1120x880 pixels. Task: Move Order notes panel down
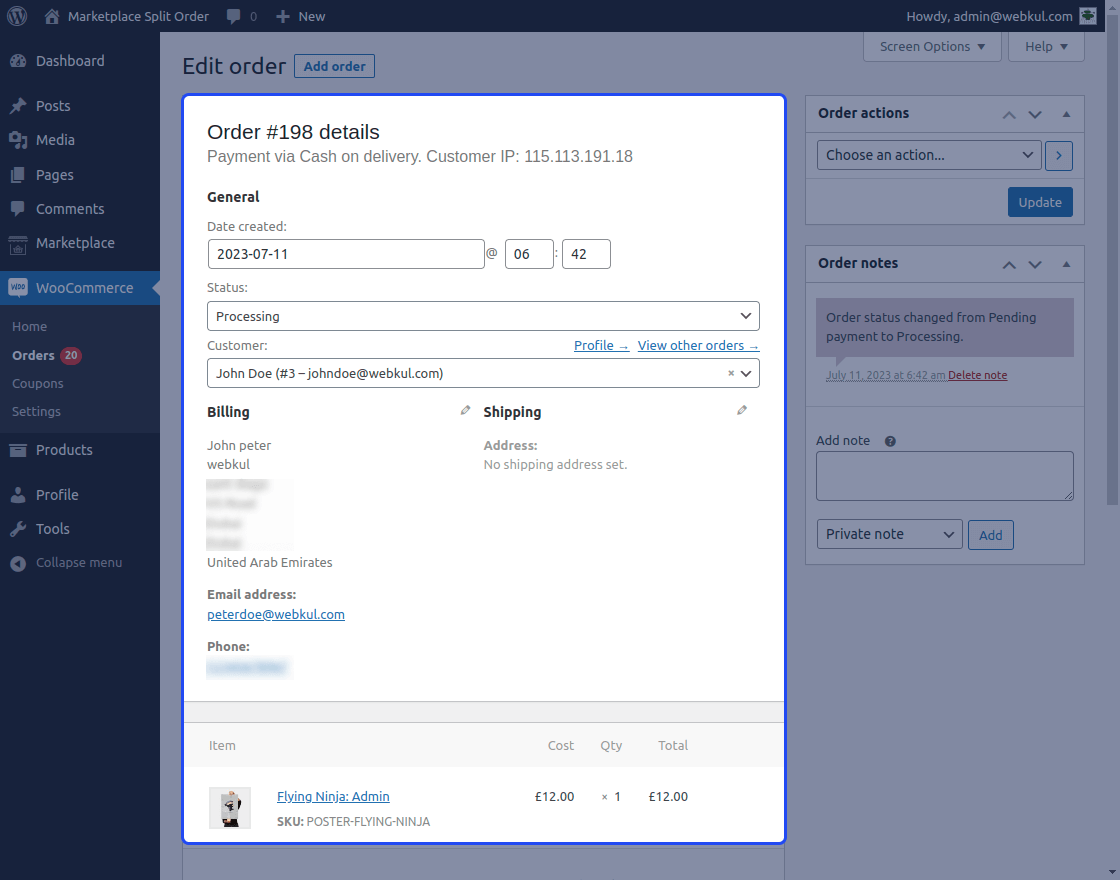tap(1034, 264)
